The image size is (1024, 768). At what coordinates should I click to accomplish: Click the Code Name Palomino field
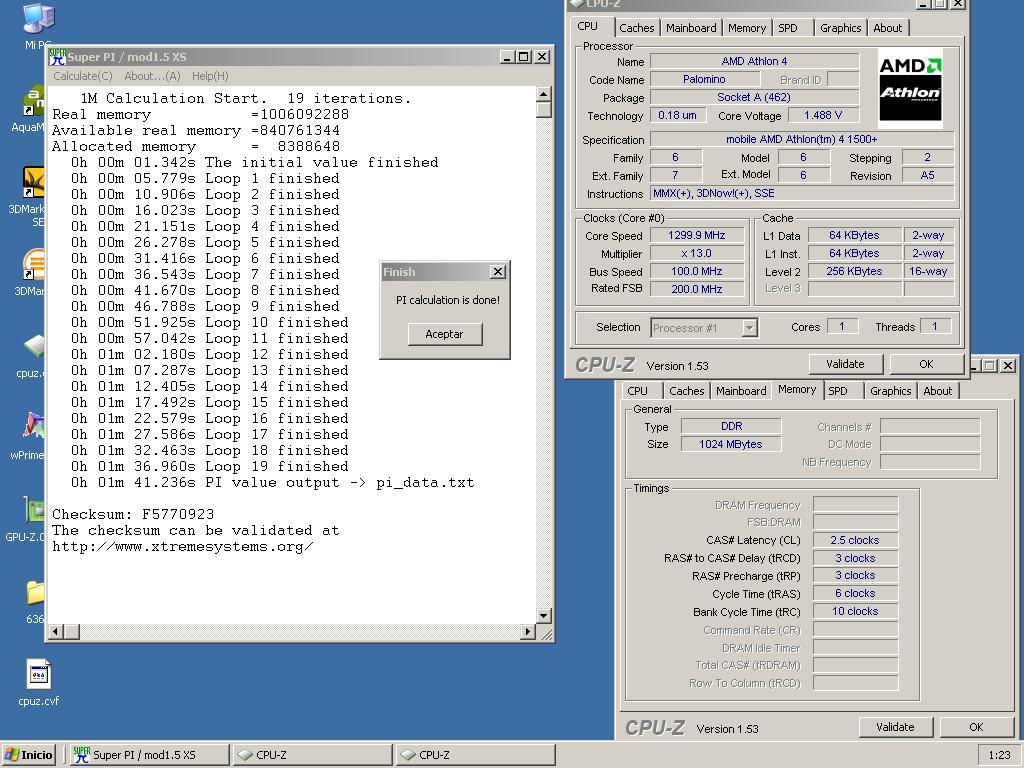704,79
